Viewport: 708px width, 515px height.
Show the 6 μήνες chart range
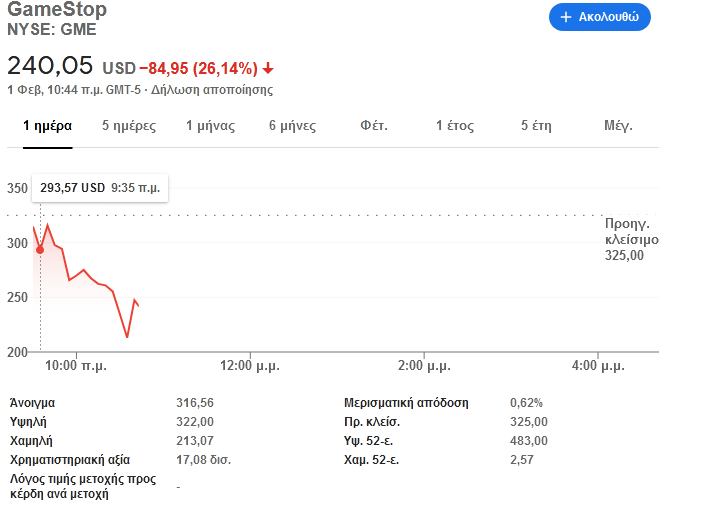coord(292,125)
